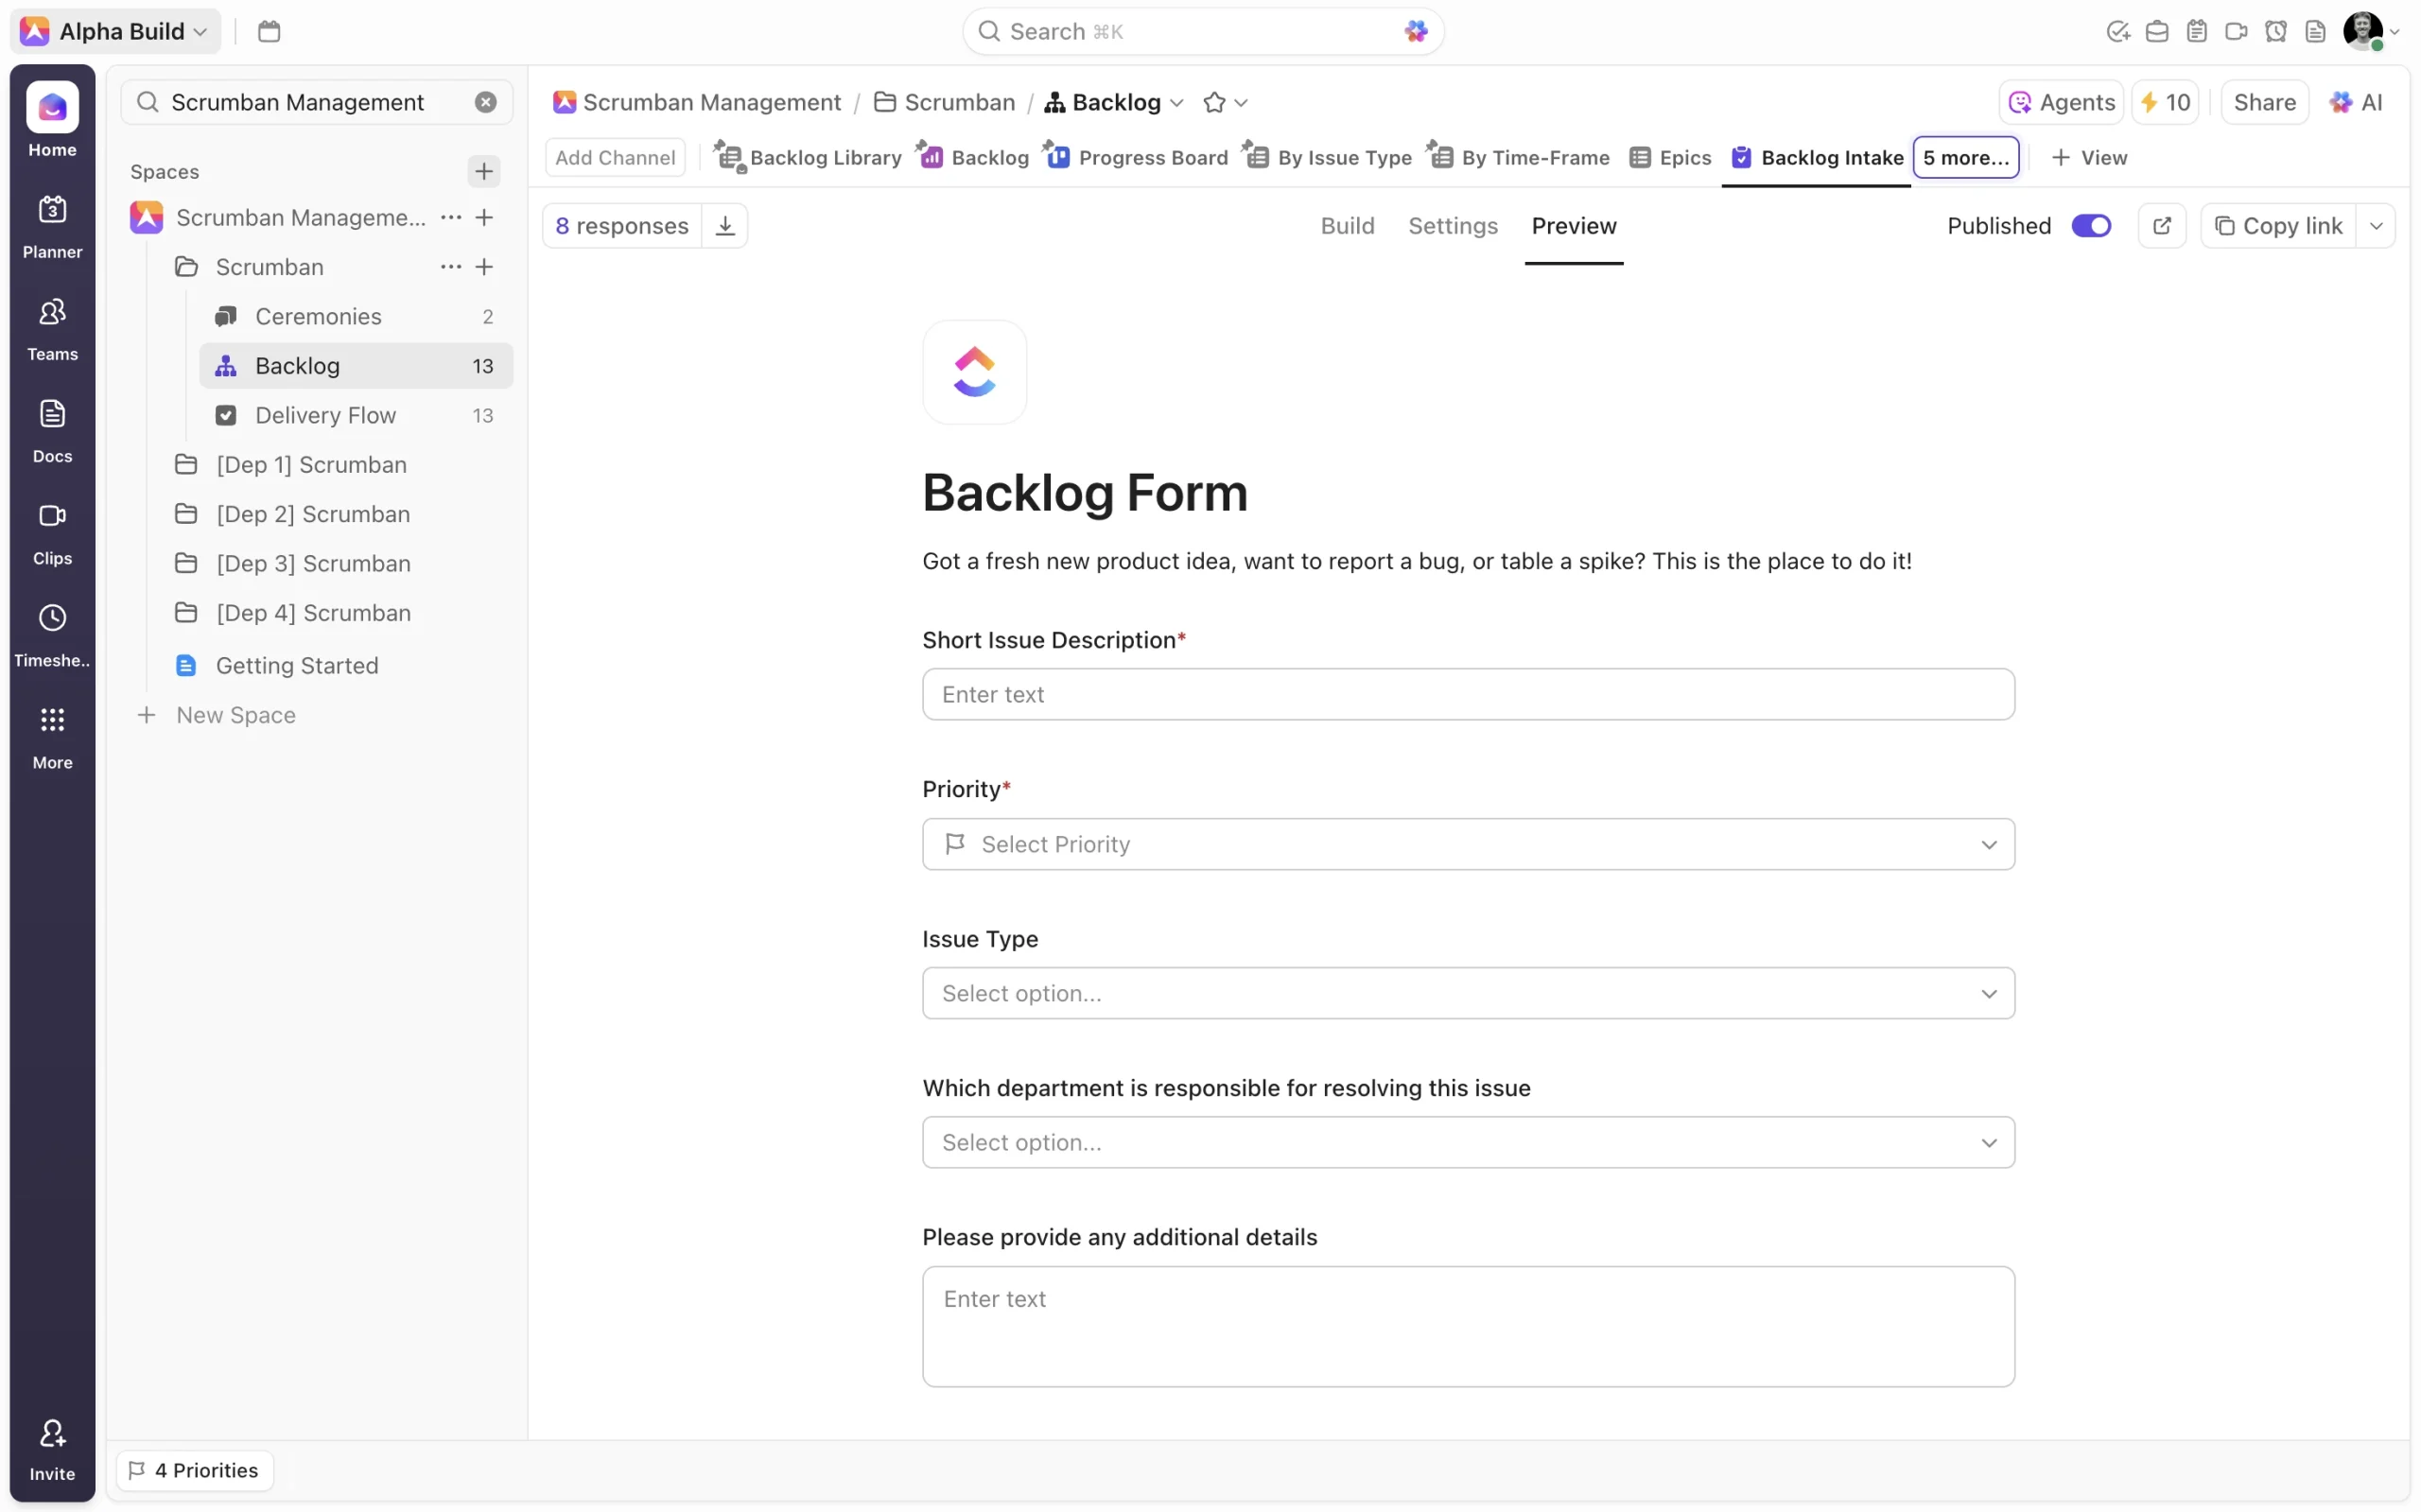Open the Clips sidebar icon
This screenshot has width=2421, height=1512.
point(52,533)
